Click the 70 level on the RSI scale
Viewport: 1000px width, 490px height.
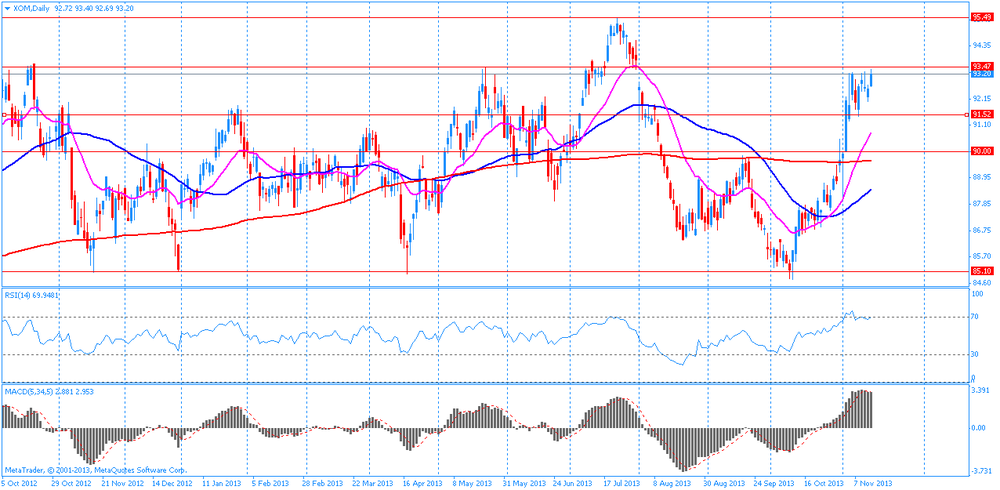point(976,316)
